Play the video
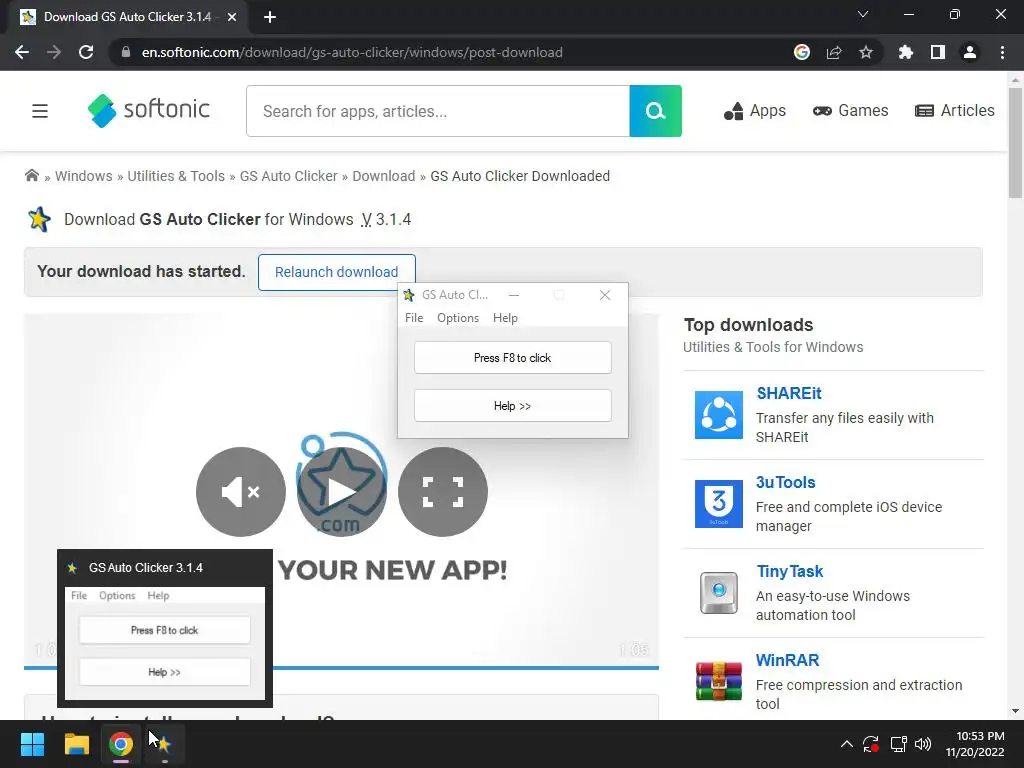The image size is (1024, 768). 342,492
